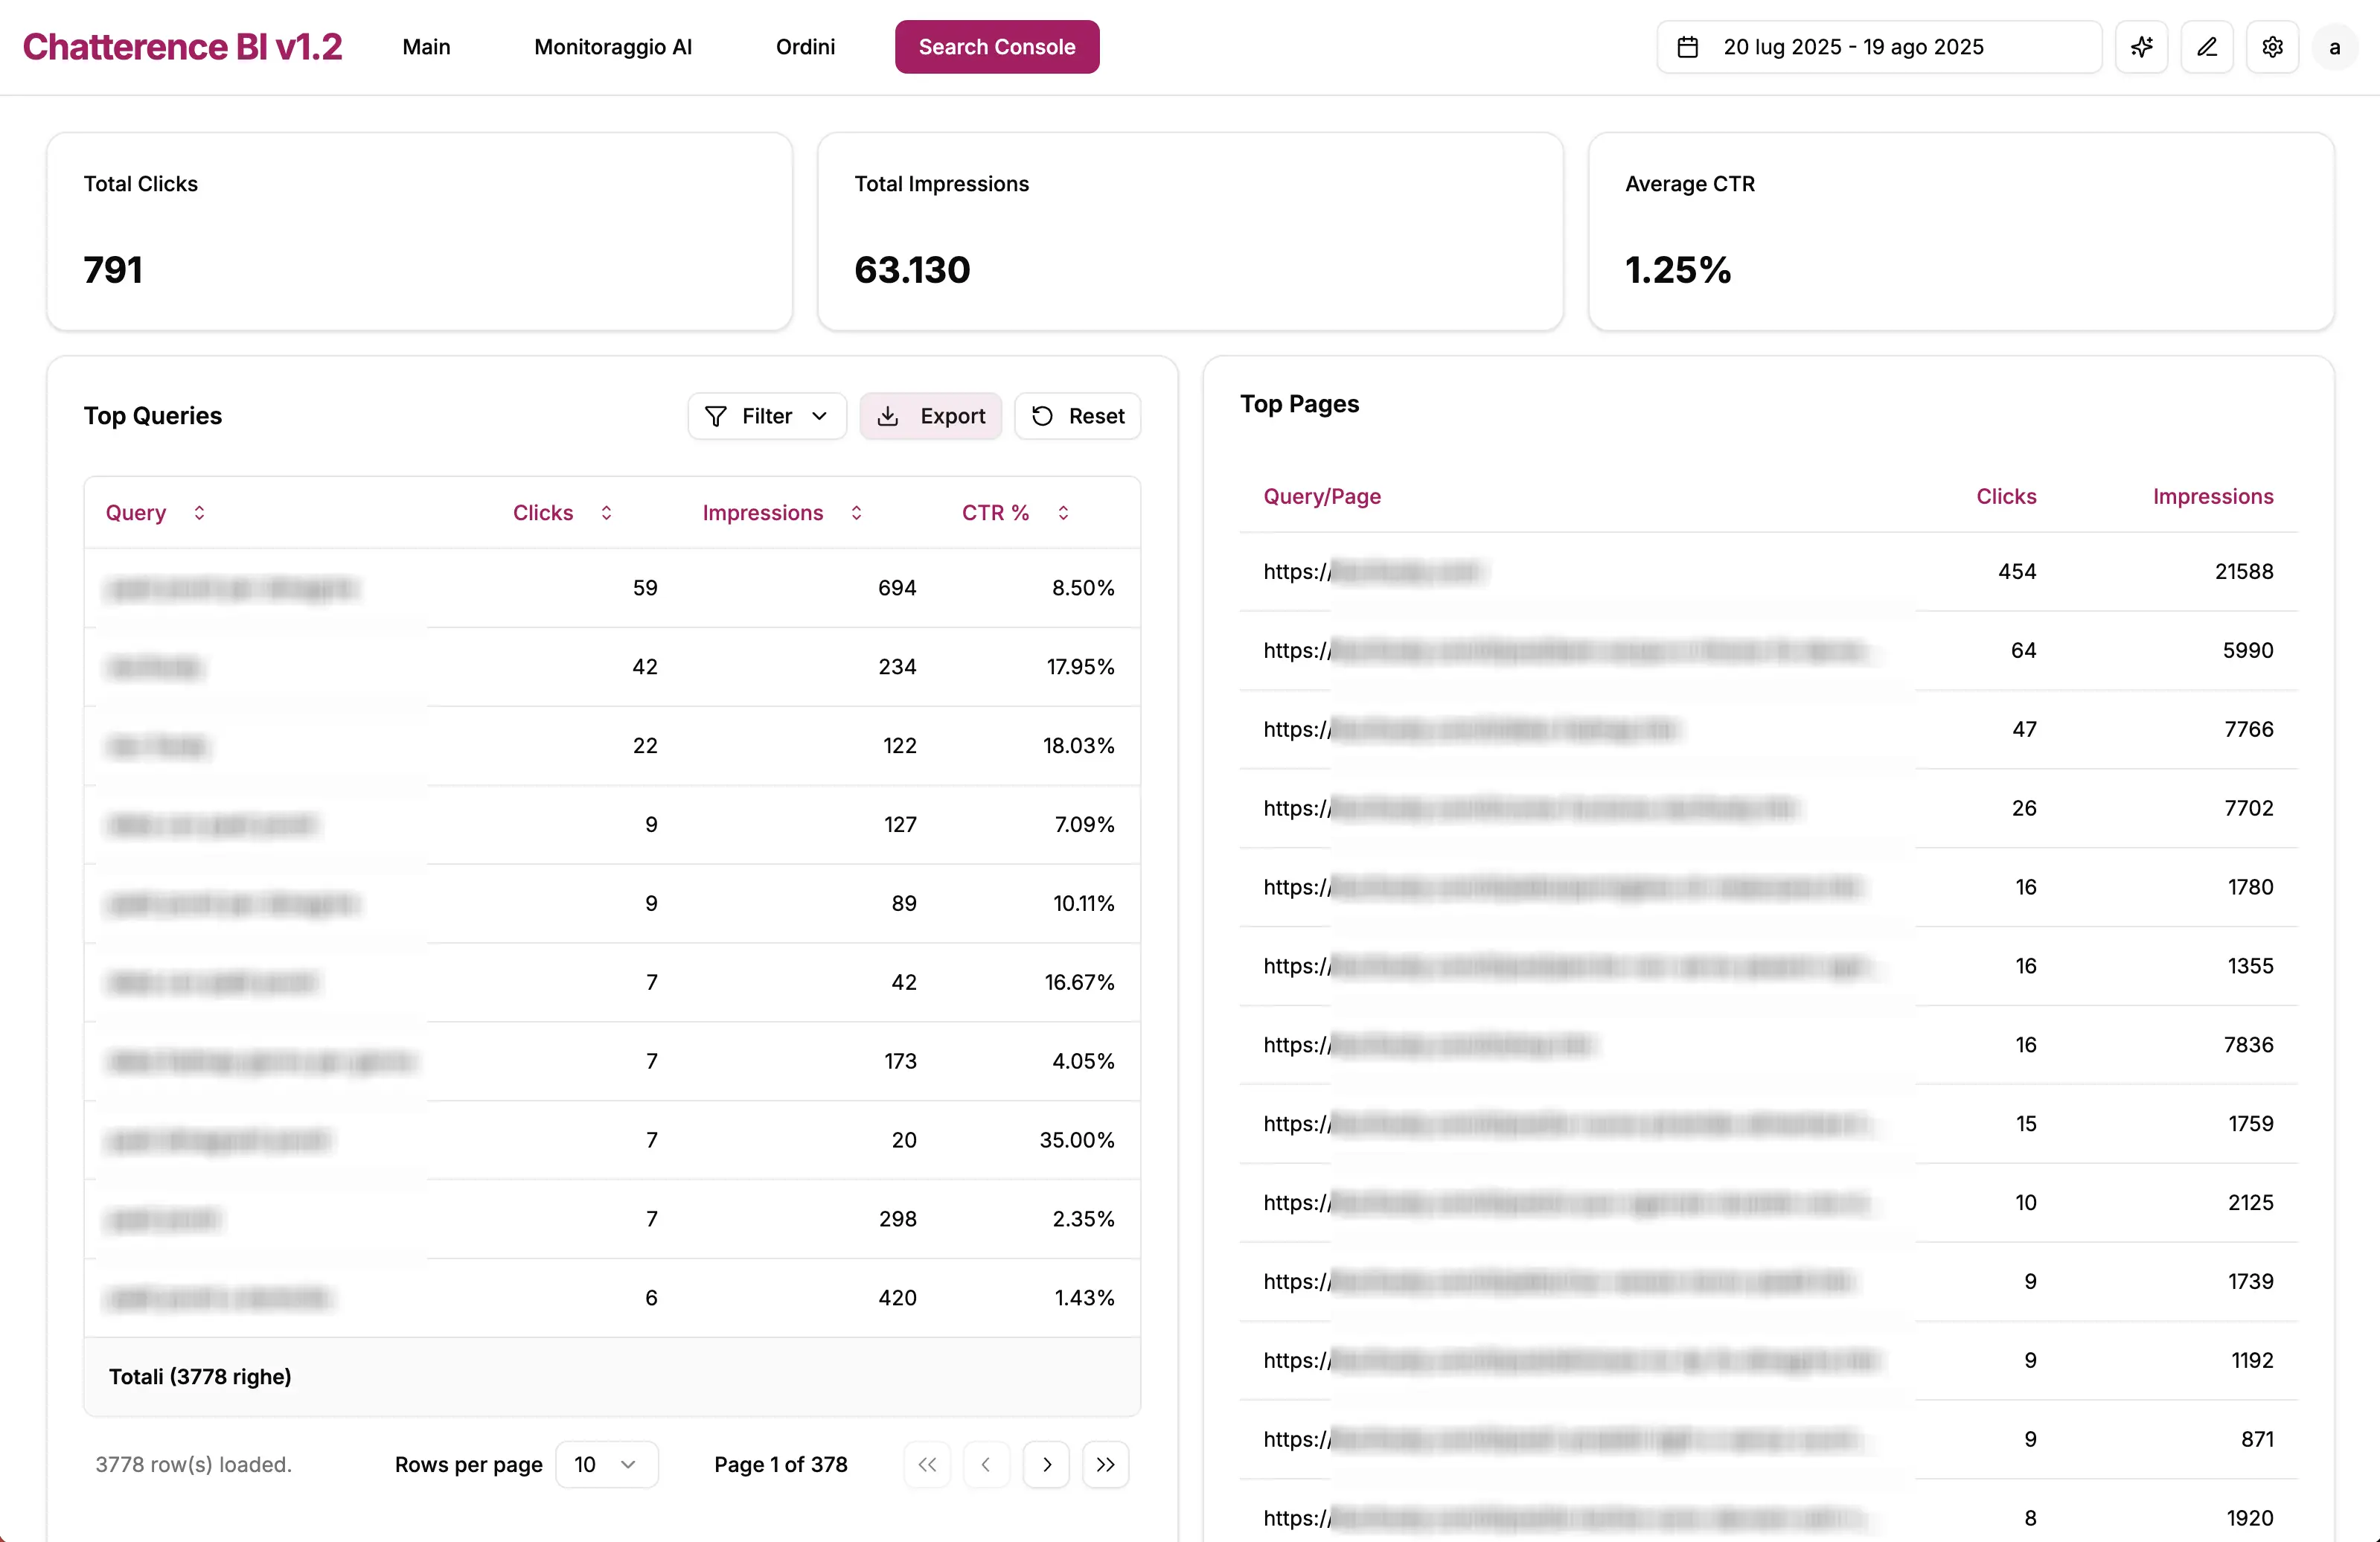The image size is (2380, 1542).
Task: Select the pencil edit icon
Action: tap(2207, 46)
